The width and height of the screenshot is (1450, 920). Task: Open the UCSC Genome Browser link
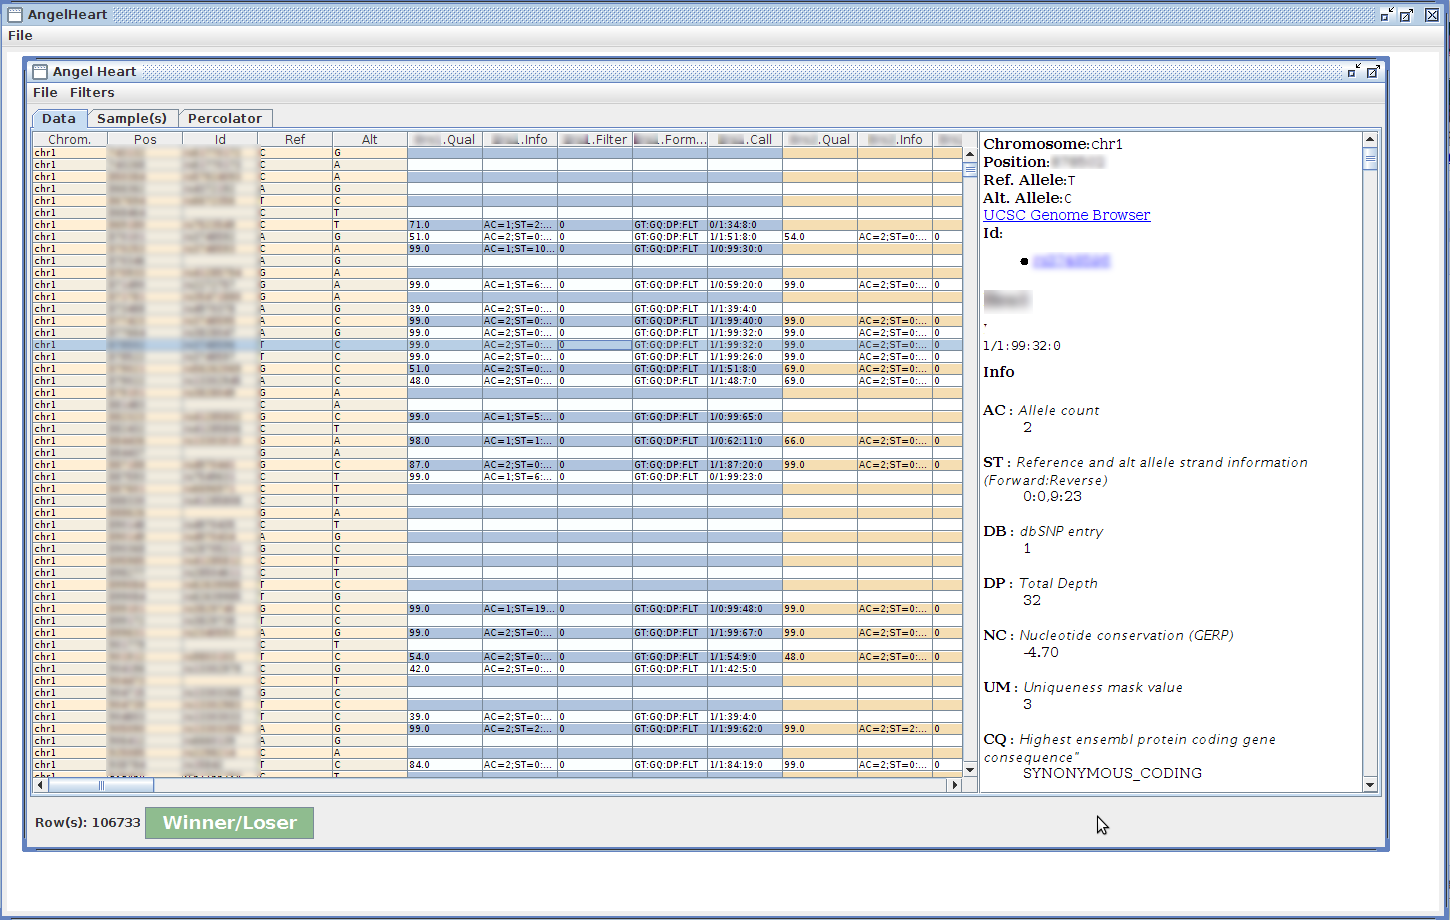tap(1066, 215)
